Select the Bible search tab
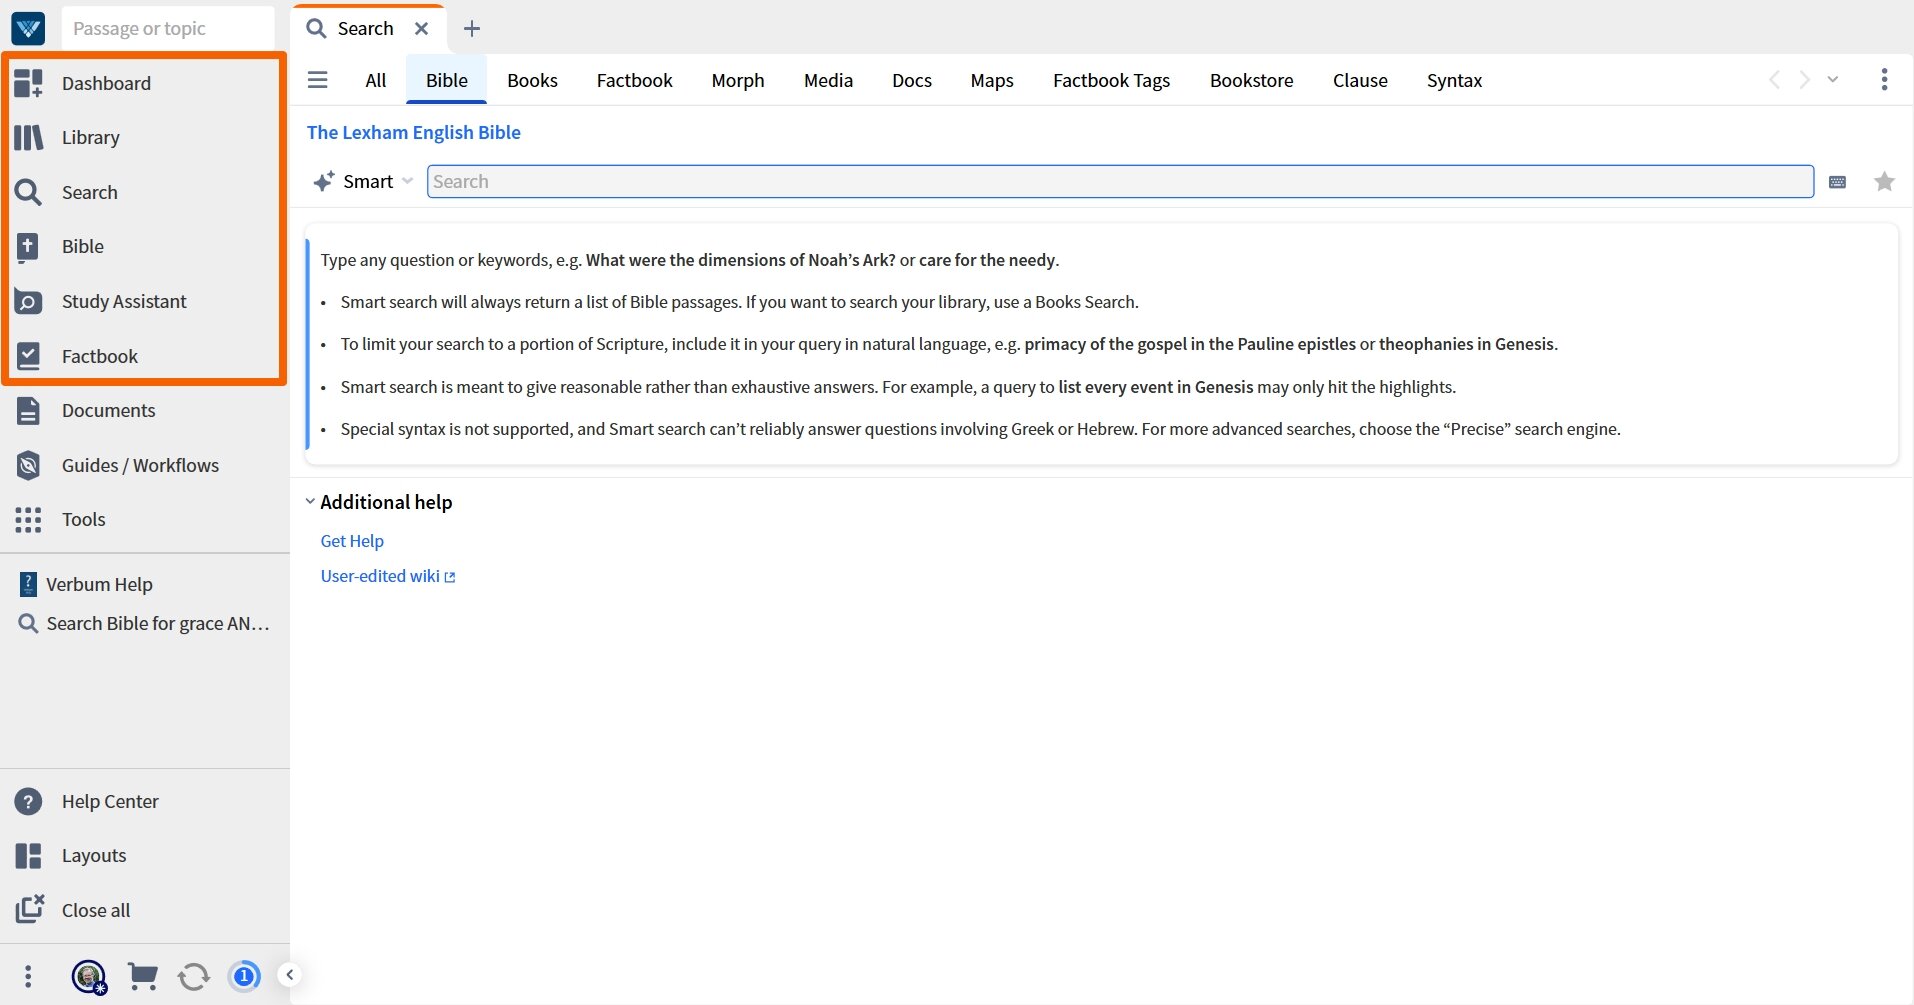The image size is (1914, 1005). [447, 81]
